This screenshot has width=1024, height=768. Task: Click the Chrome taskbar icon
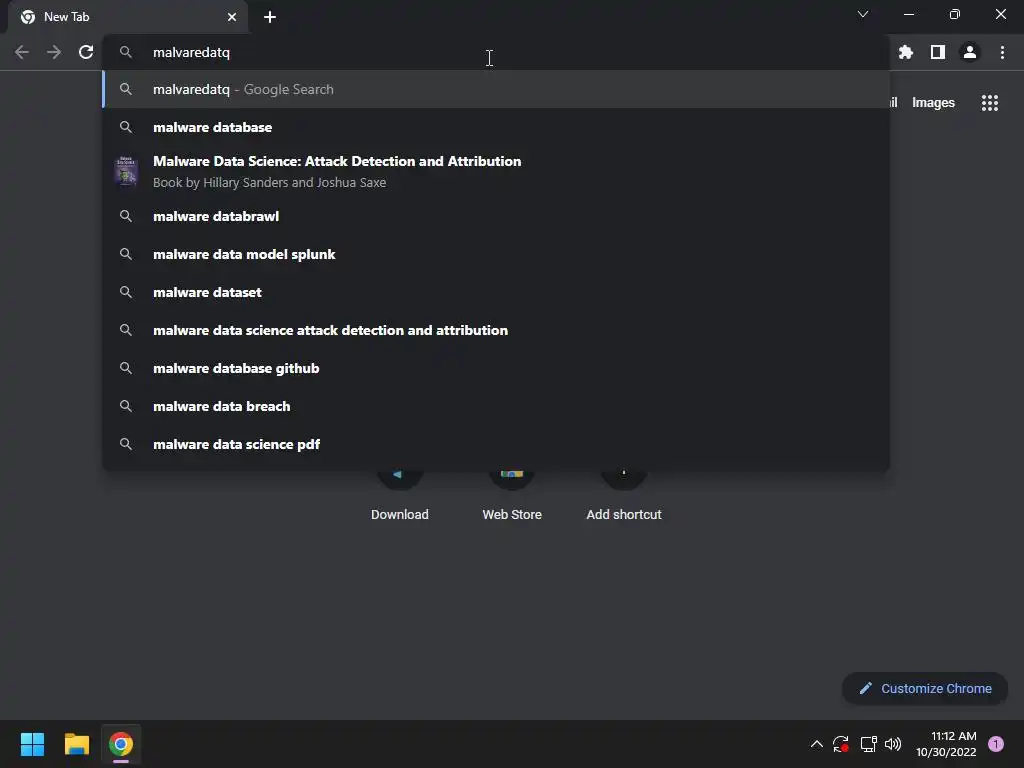121,744
